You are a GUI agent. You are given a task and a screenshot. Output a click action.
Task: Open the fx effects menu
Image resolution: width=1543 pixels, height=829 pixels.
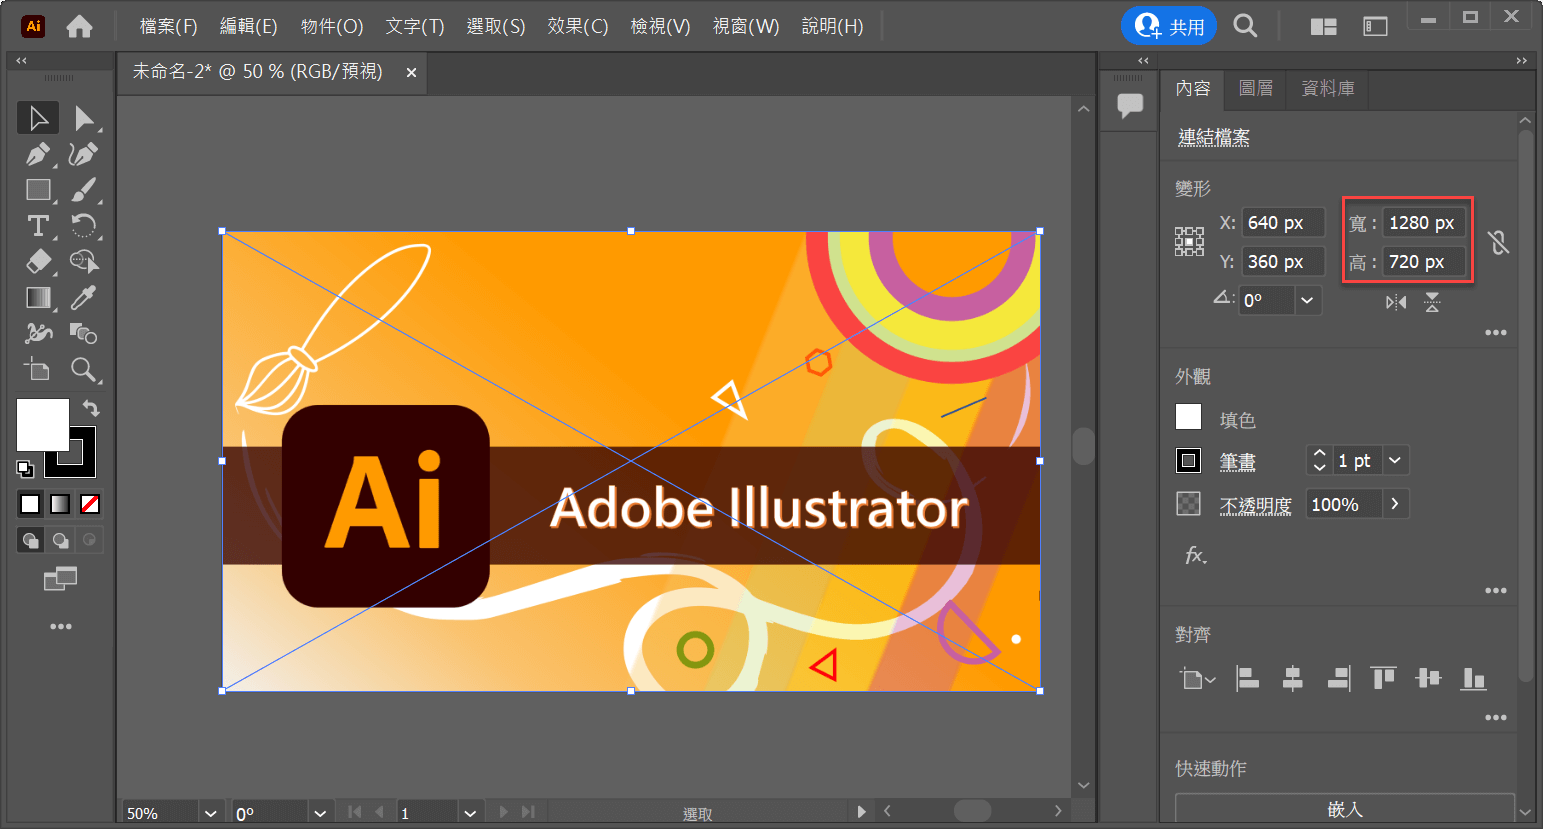pyautogui.click(x=1196, y=555)
